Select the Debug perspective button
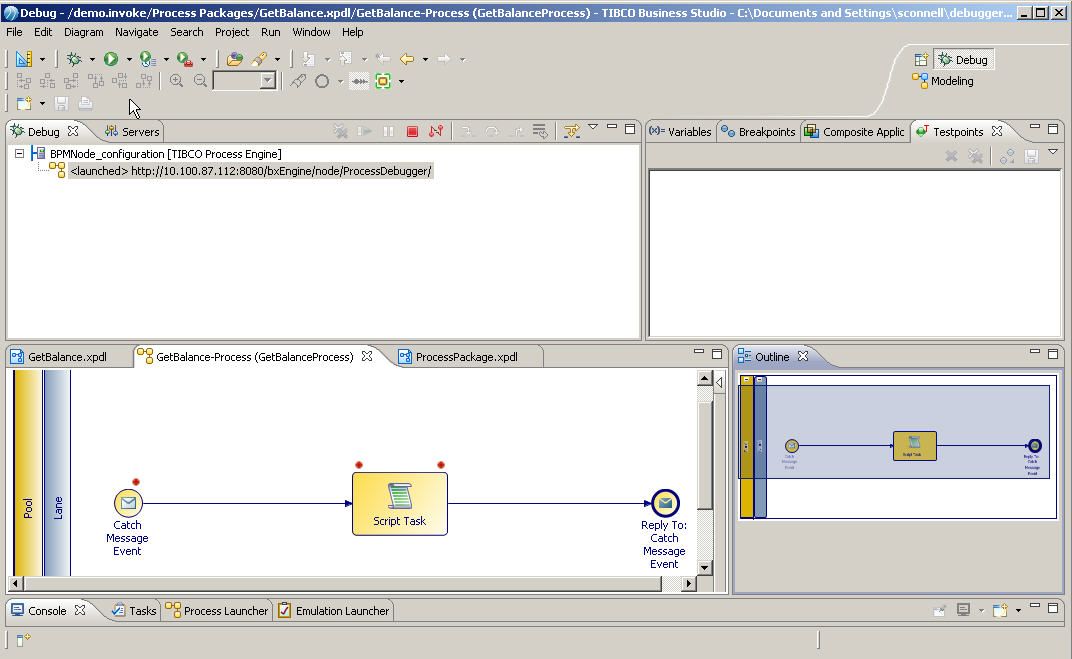 tap(963, 59)
